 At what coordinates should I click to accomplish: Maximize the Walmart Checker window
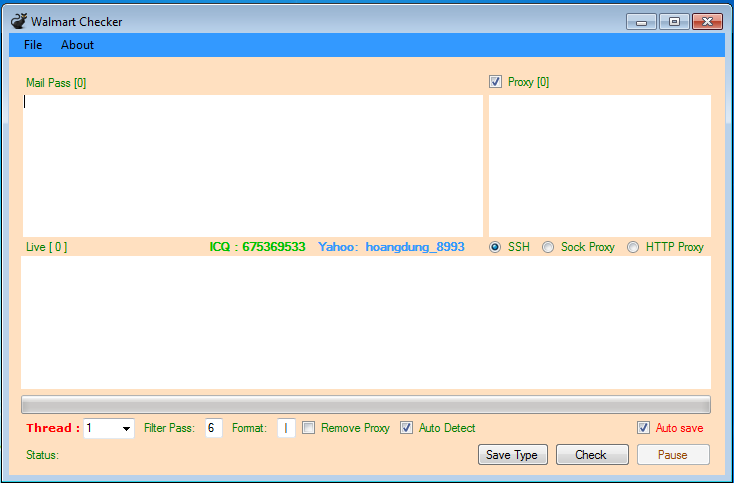tap(674, 22)
